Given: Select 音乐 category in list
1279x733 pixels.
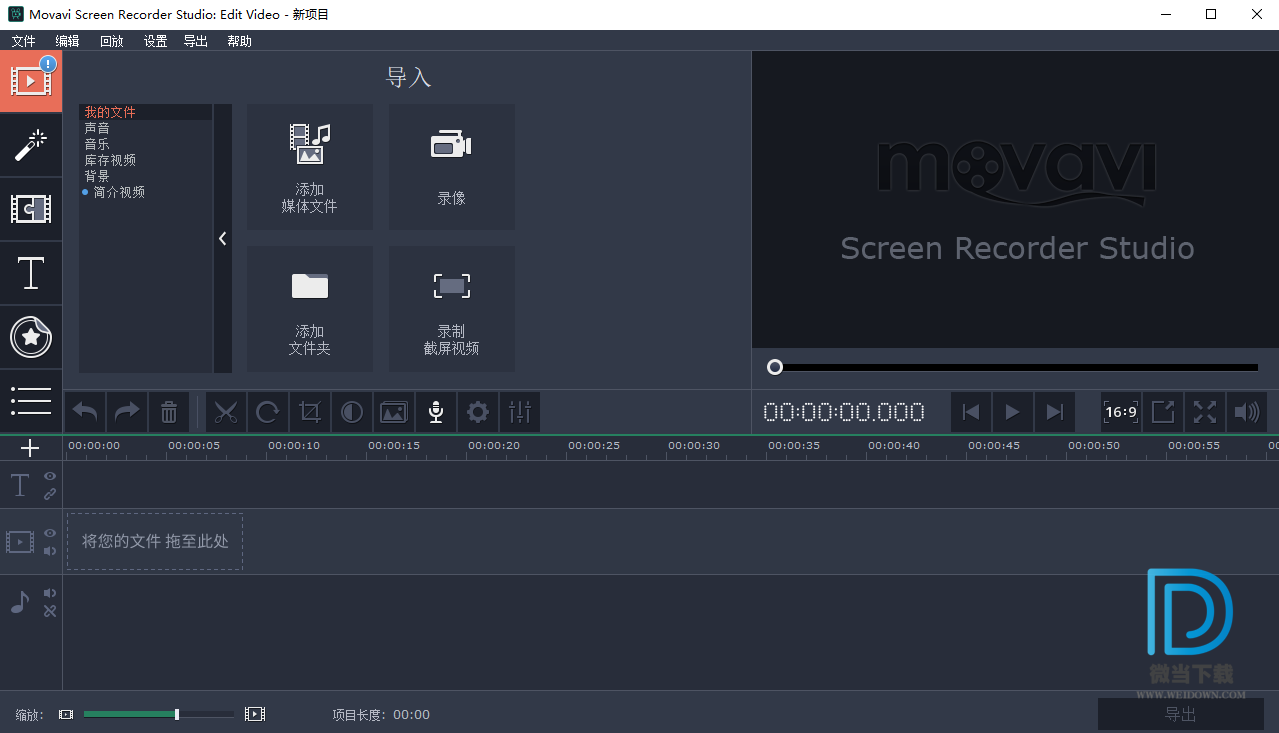Looking at the screenshot, I should (x=146, y=144).
